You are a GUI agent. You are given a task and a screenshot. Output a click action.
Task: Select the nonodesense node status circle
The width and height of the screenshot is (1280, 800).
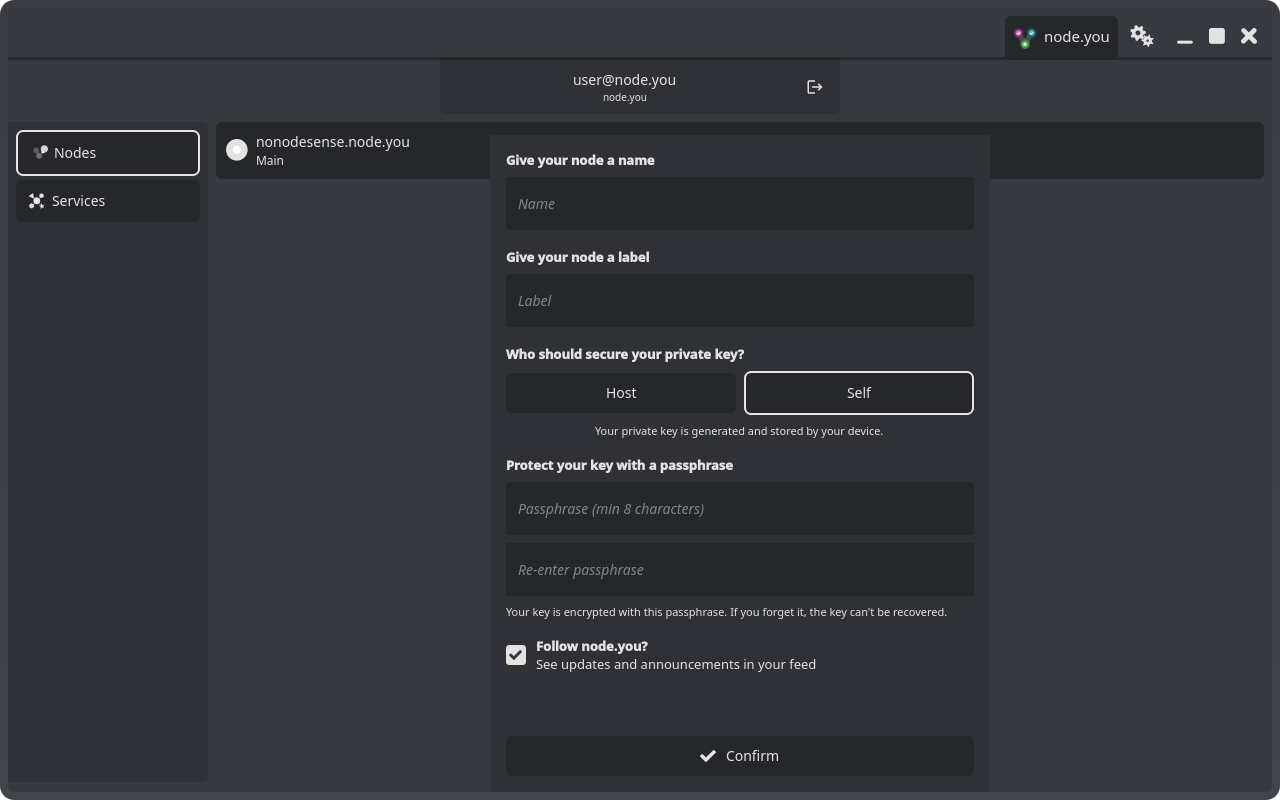(237, 150)
